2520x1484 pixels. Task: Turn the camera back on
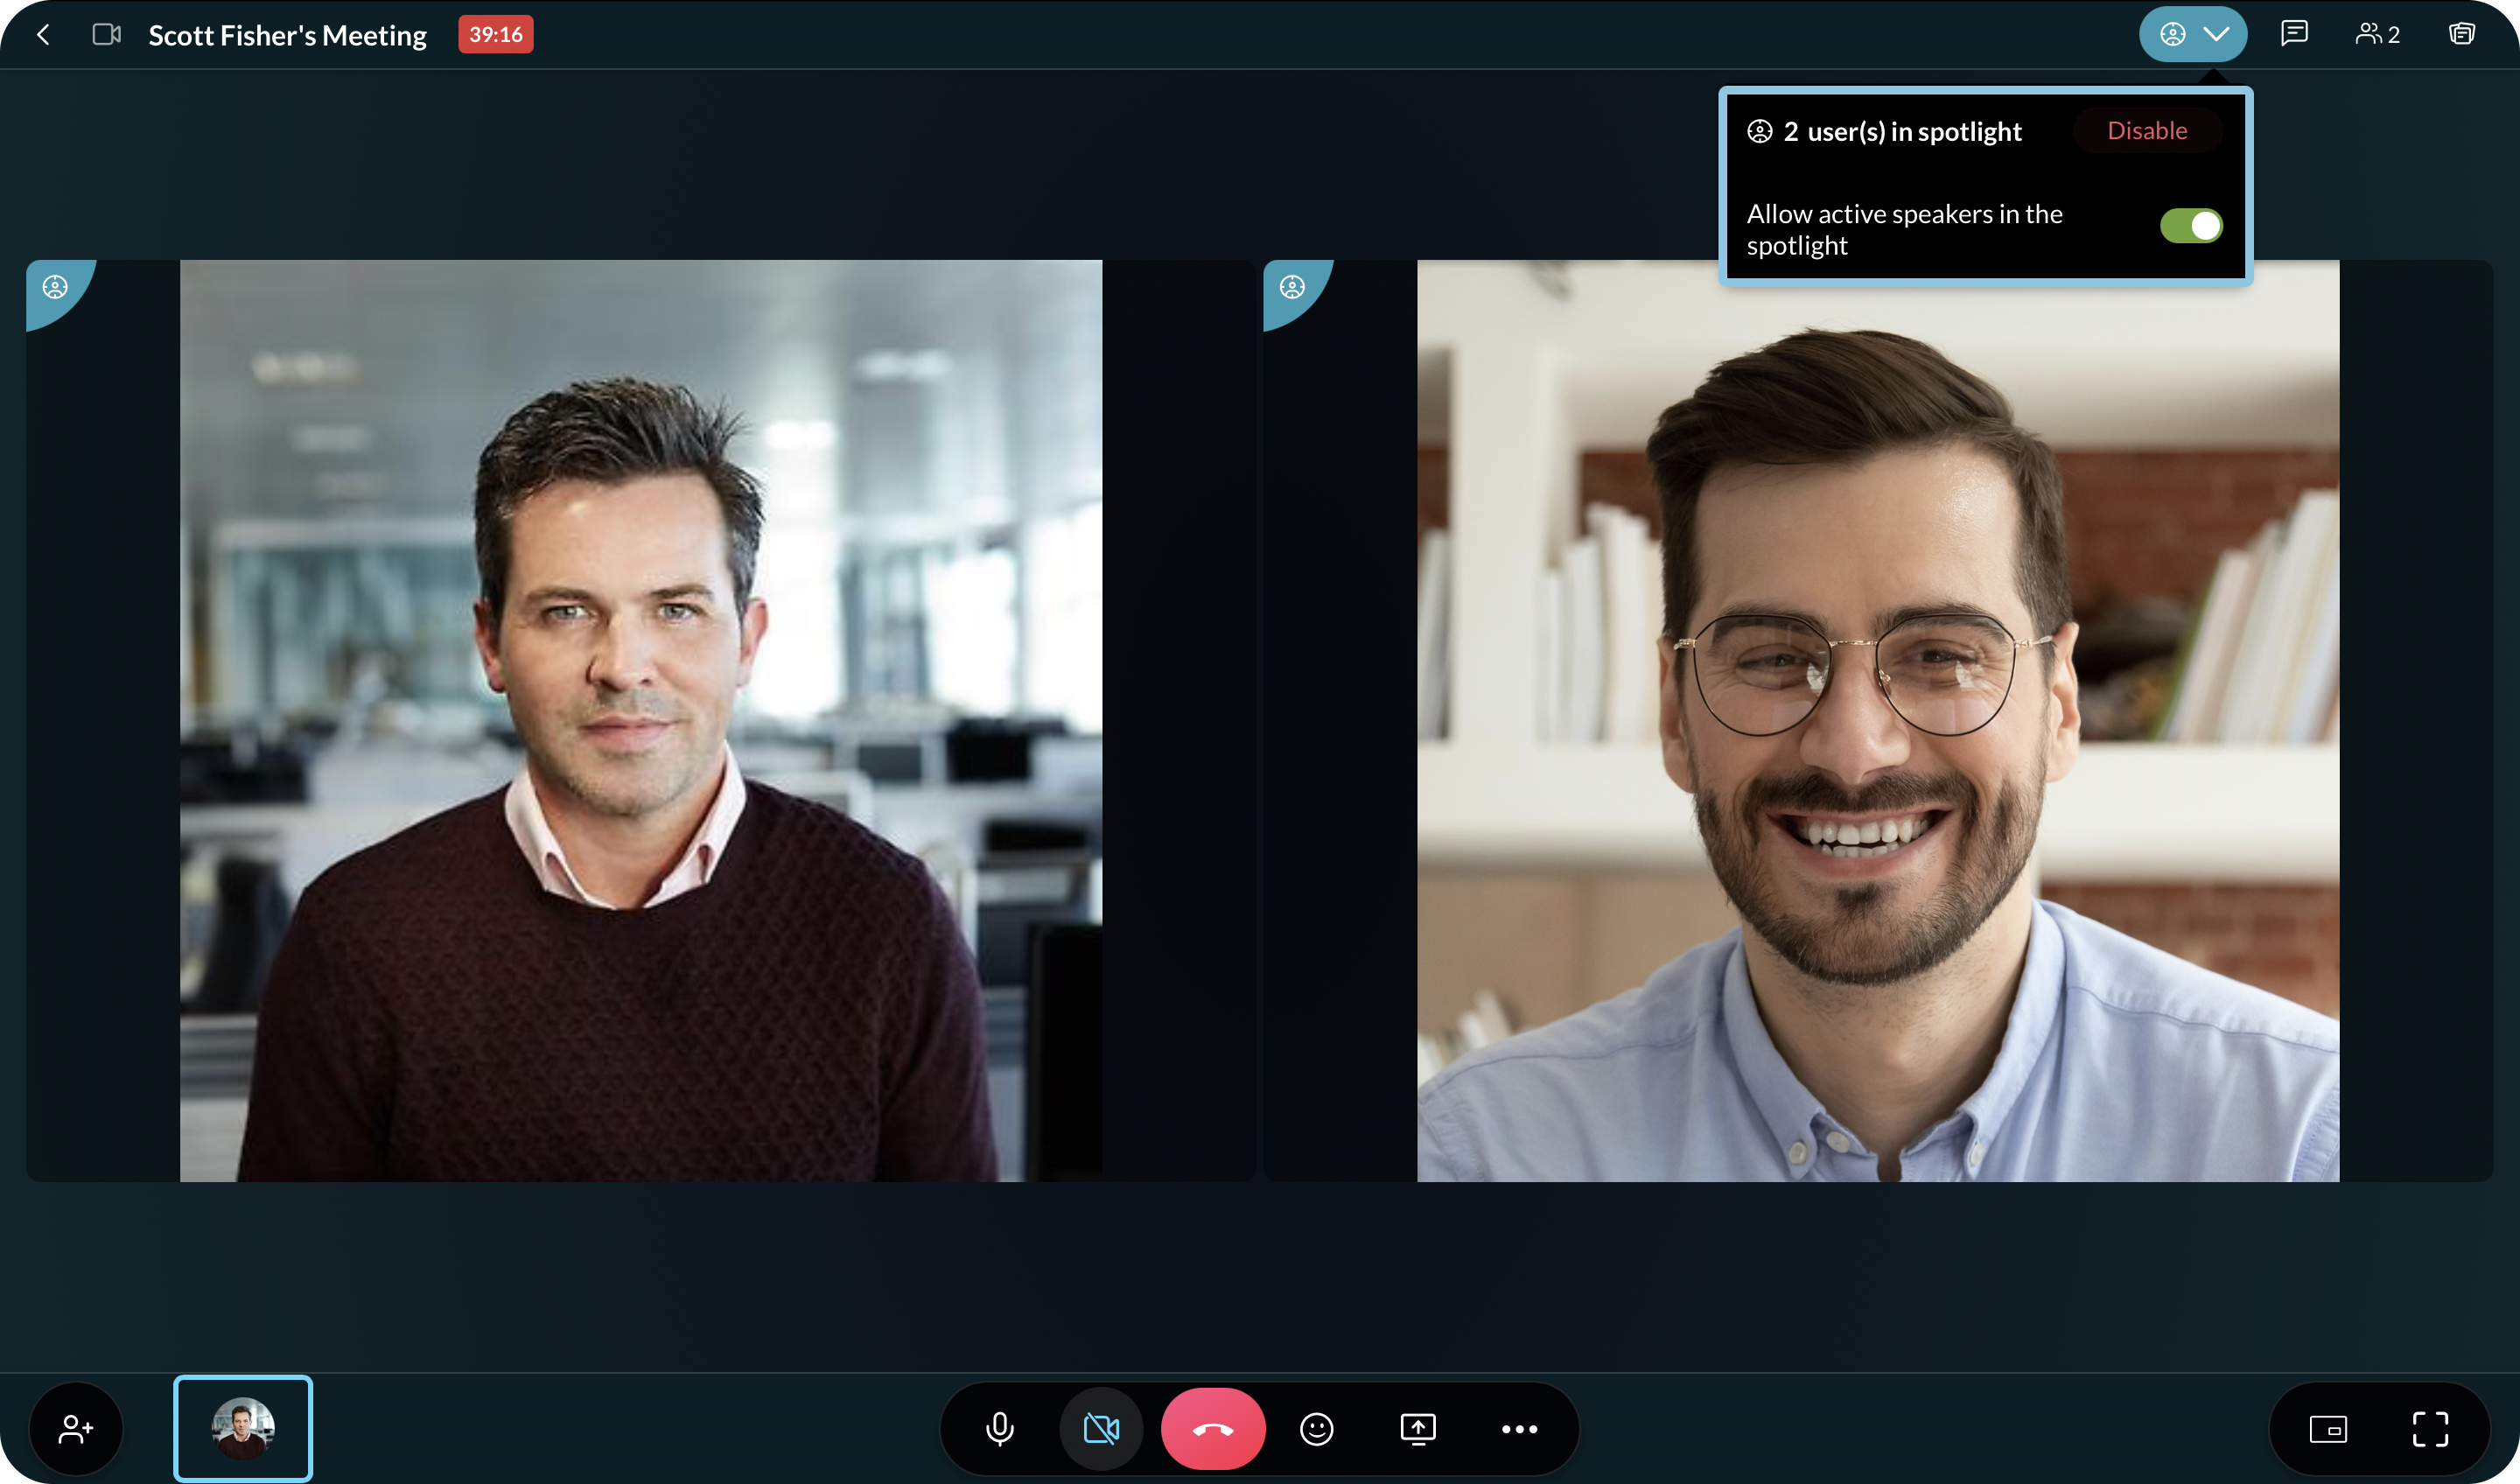coord(1101,1429)
